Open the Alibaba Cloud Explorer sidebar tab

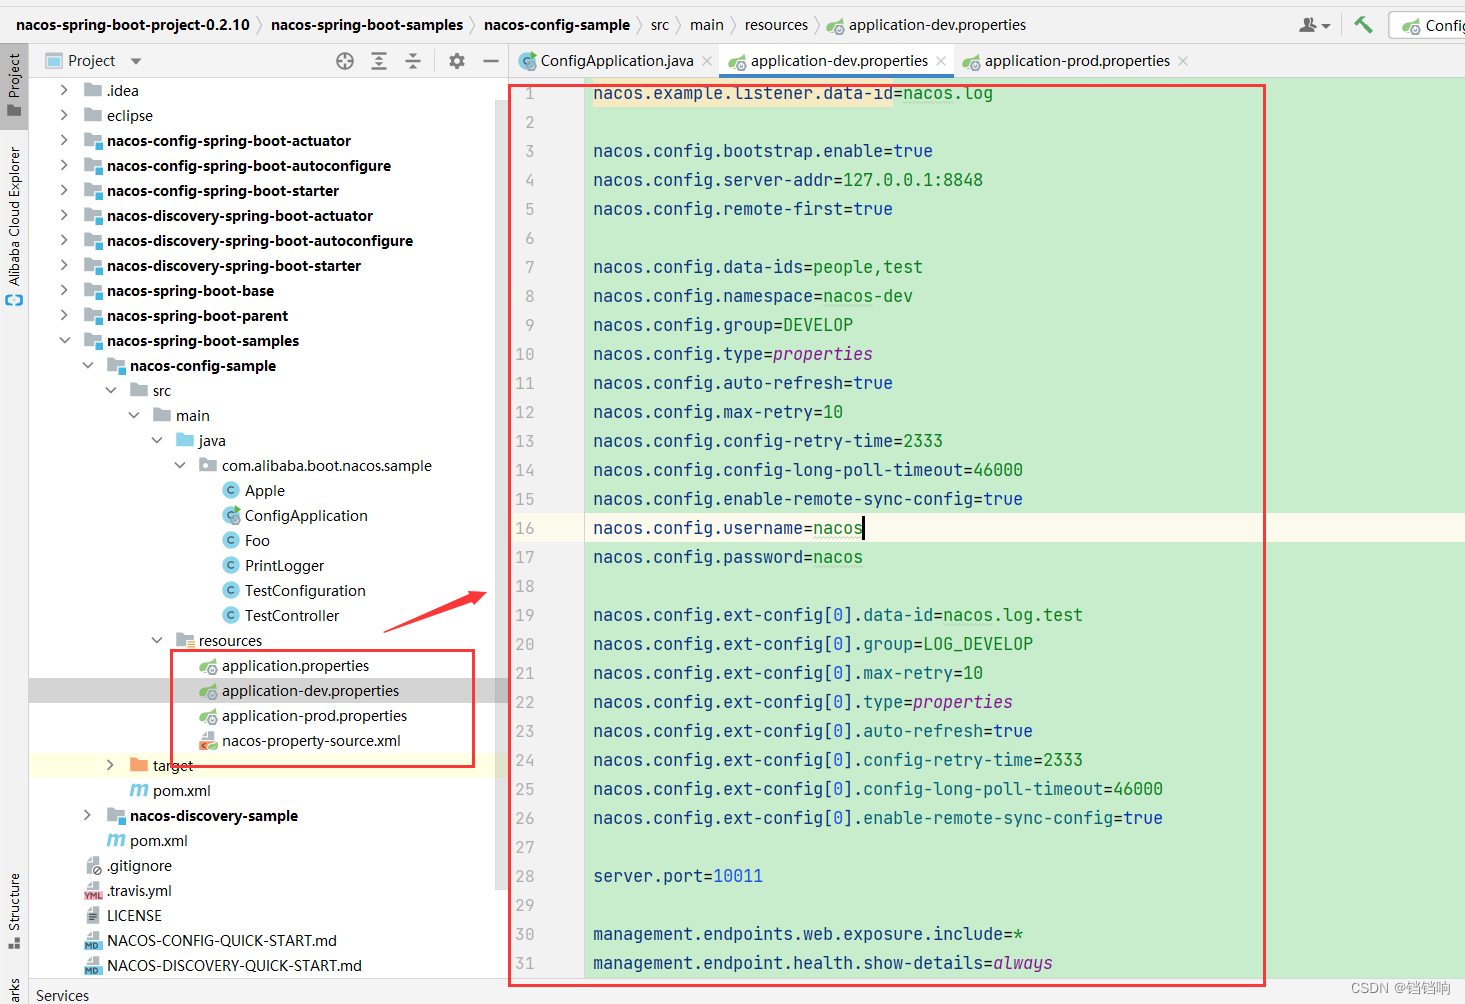coord(14,225)
